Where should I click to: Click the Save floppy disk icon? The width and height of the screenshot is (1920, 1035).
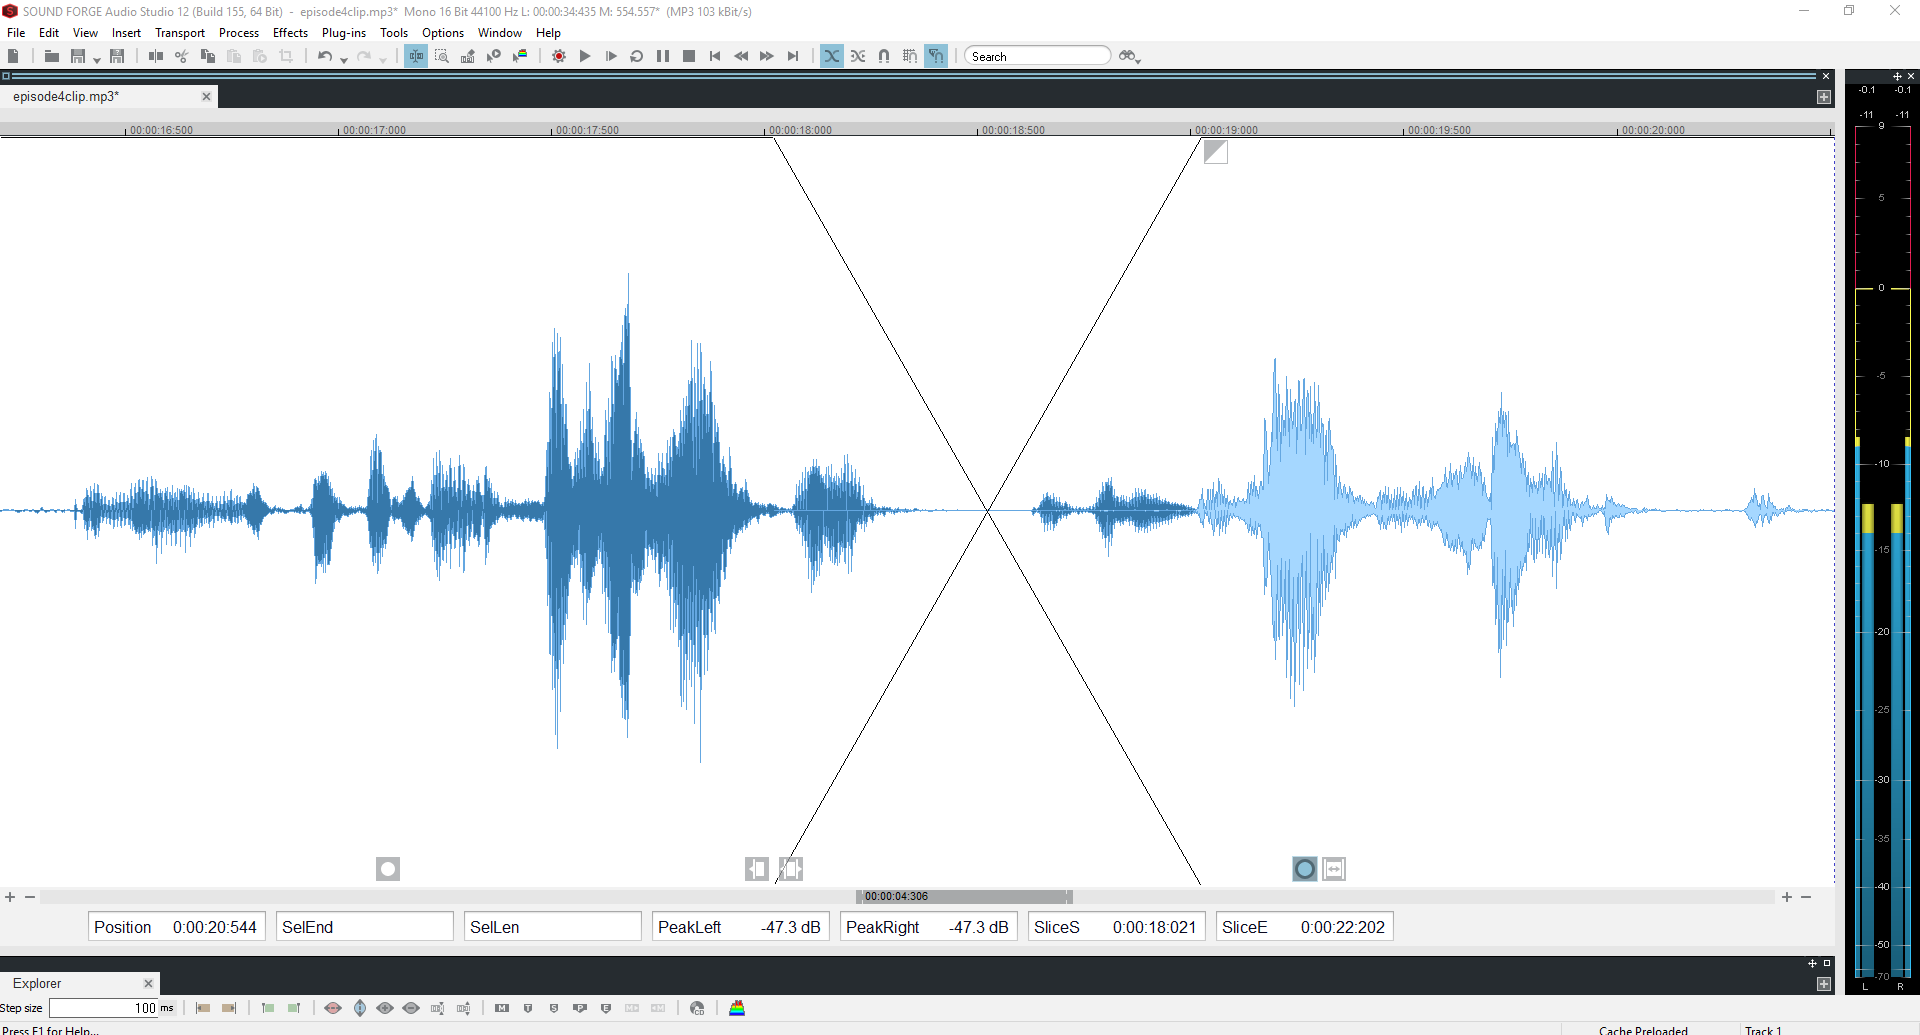click(78, 56)
